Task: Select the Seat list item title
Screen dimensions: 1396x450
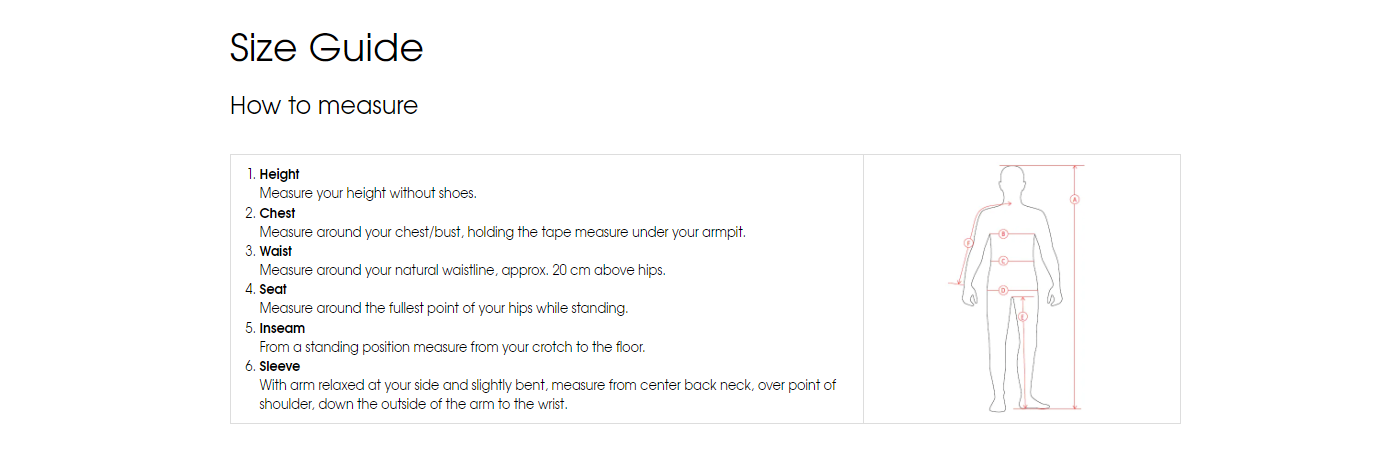Action: pyautogui.click(x=273, y=290)
